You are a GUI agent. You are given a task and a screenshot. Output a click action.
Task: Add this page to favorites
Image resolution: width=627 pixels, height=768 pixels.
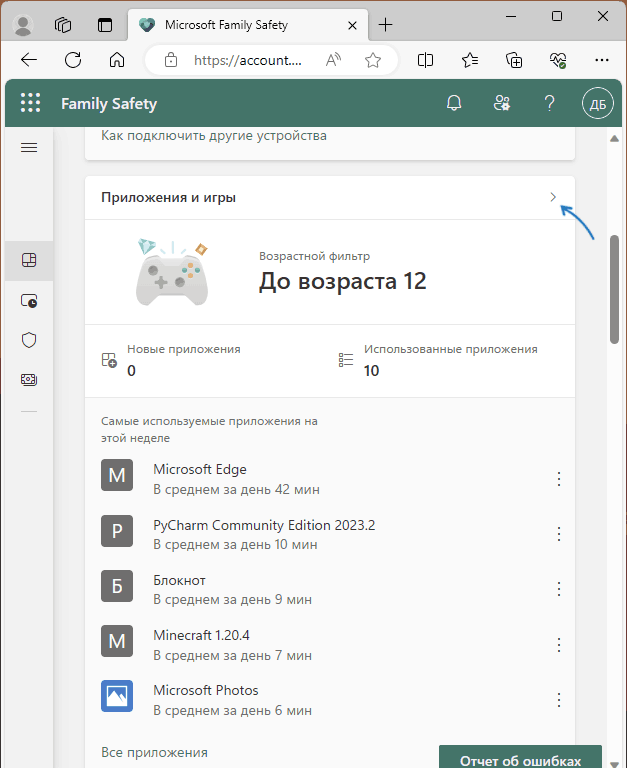tap(373, 60)
